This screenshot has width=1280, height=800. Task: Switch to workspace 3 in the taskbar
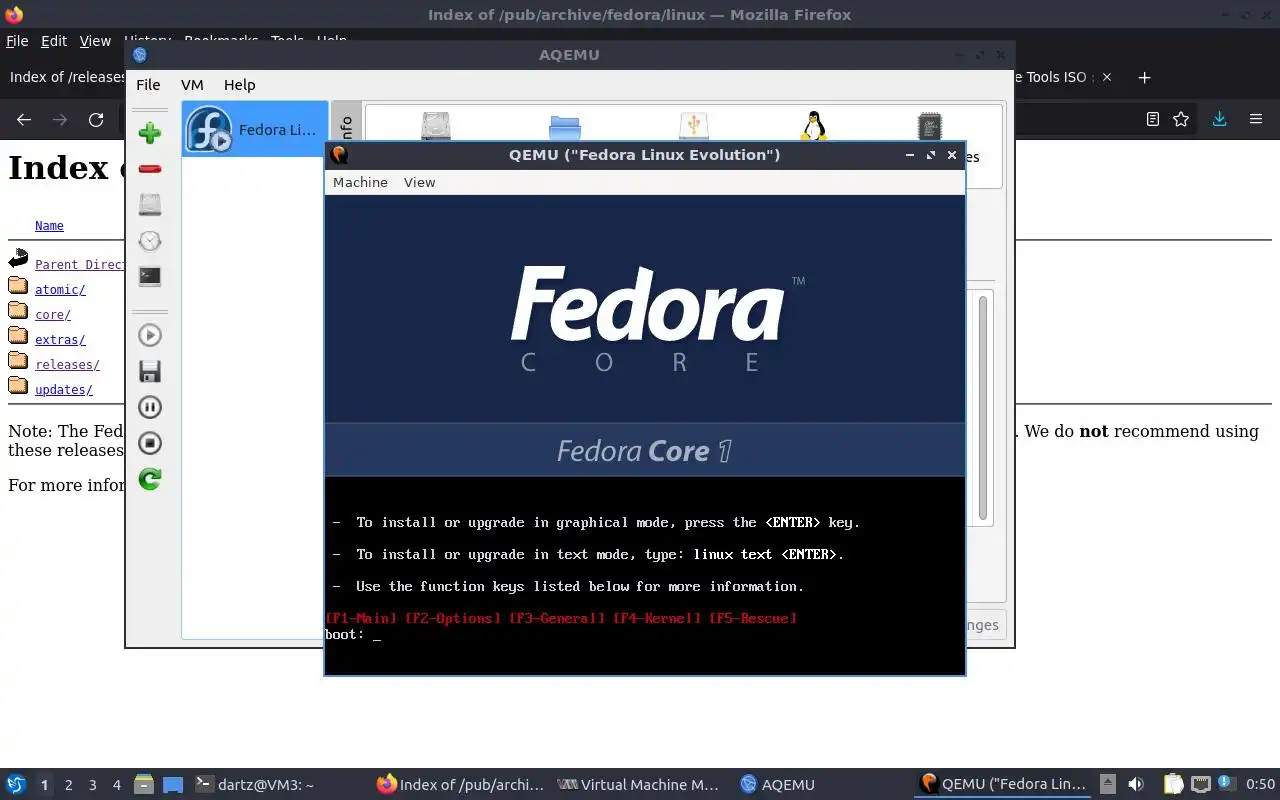[92, 785]
